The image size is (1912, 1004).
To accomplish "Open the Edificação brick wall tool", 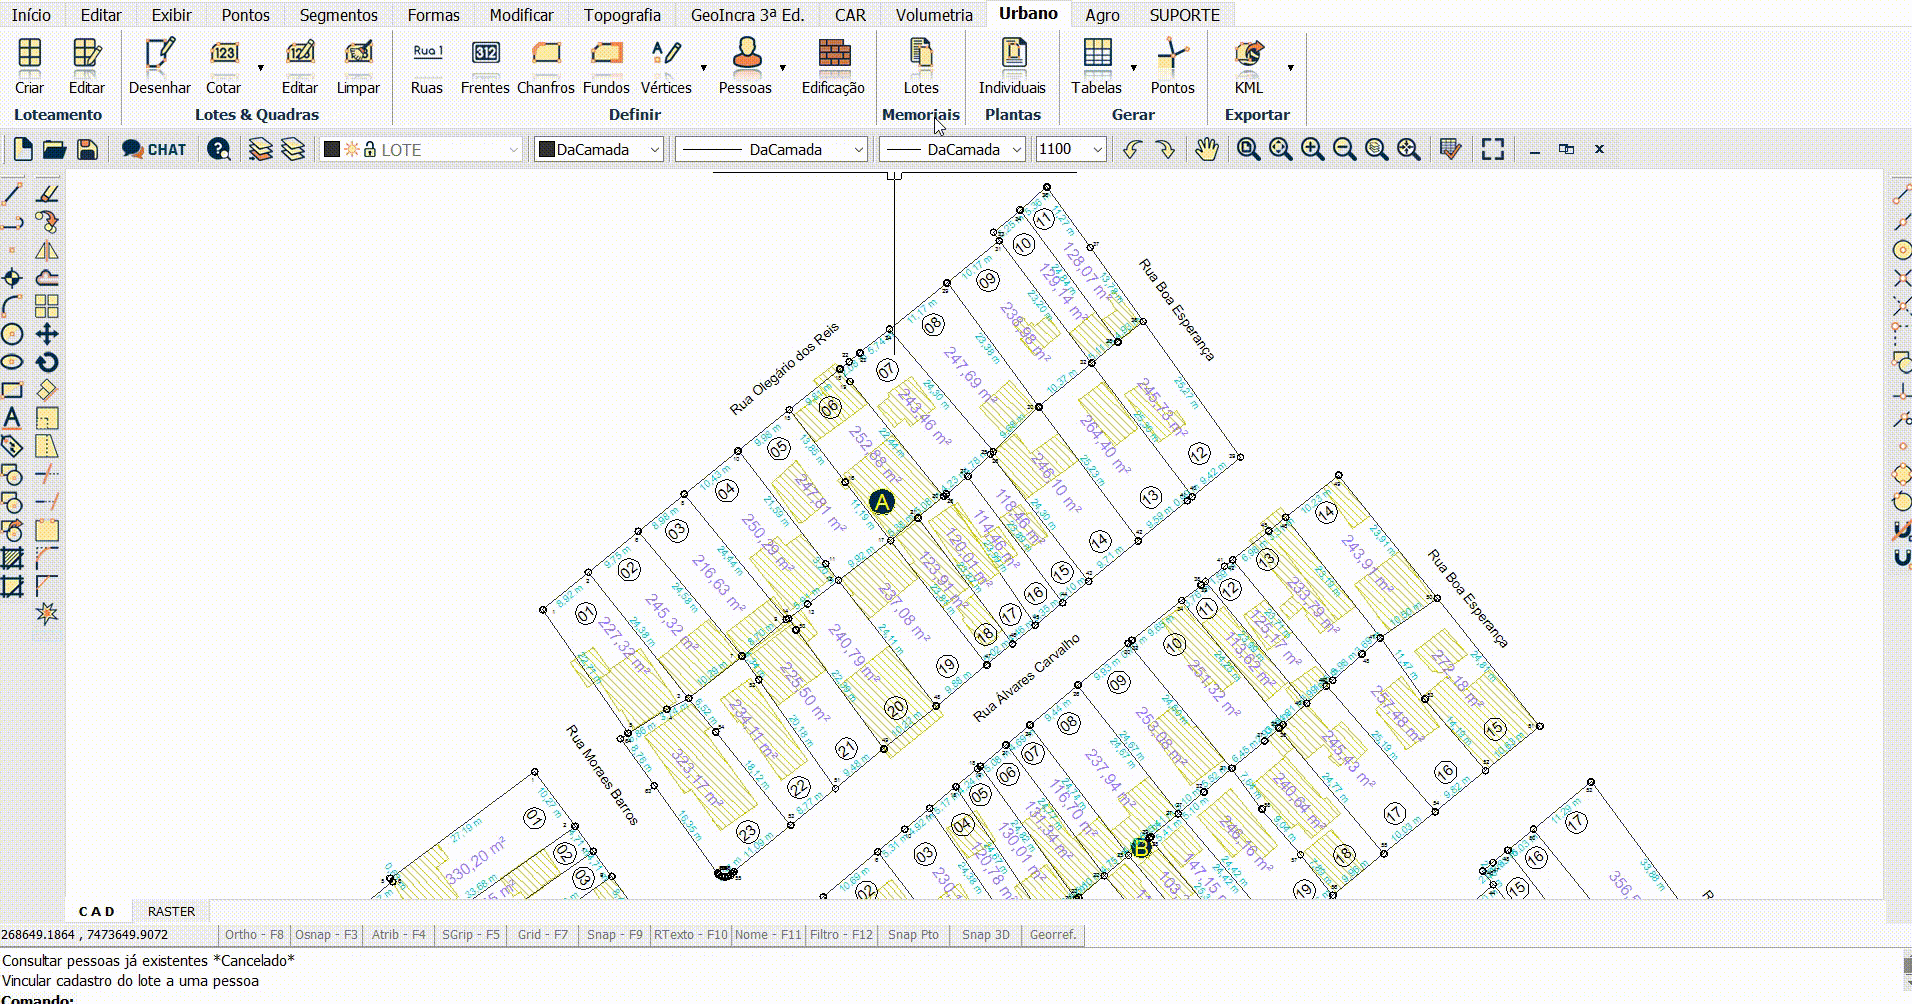I will point(833,66).
